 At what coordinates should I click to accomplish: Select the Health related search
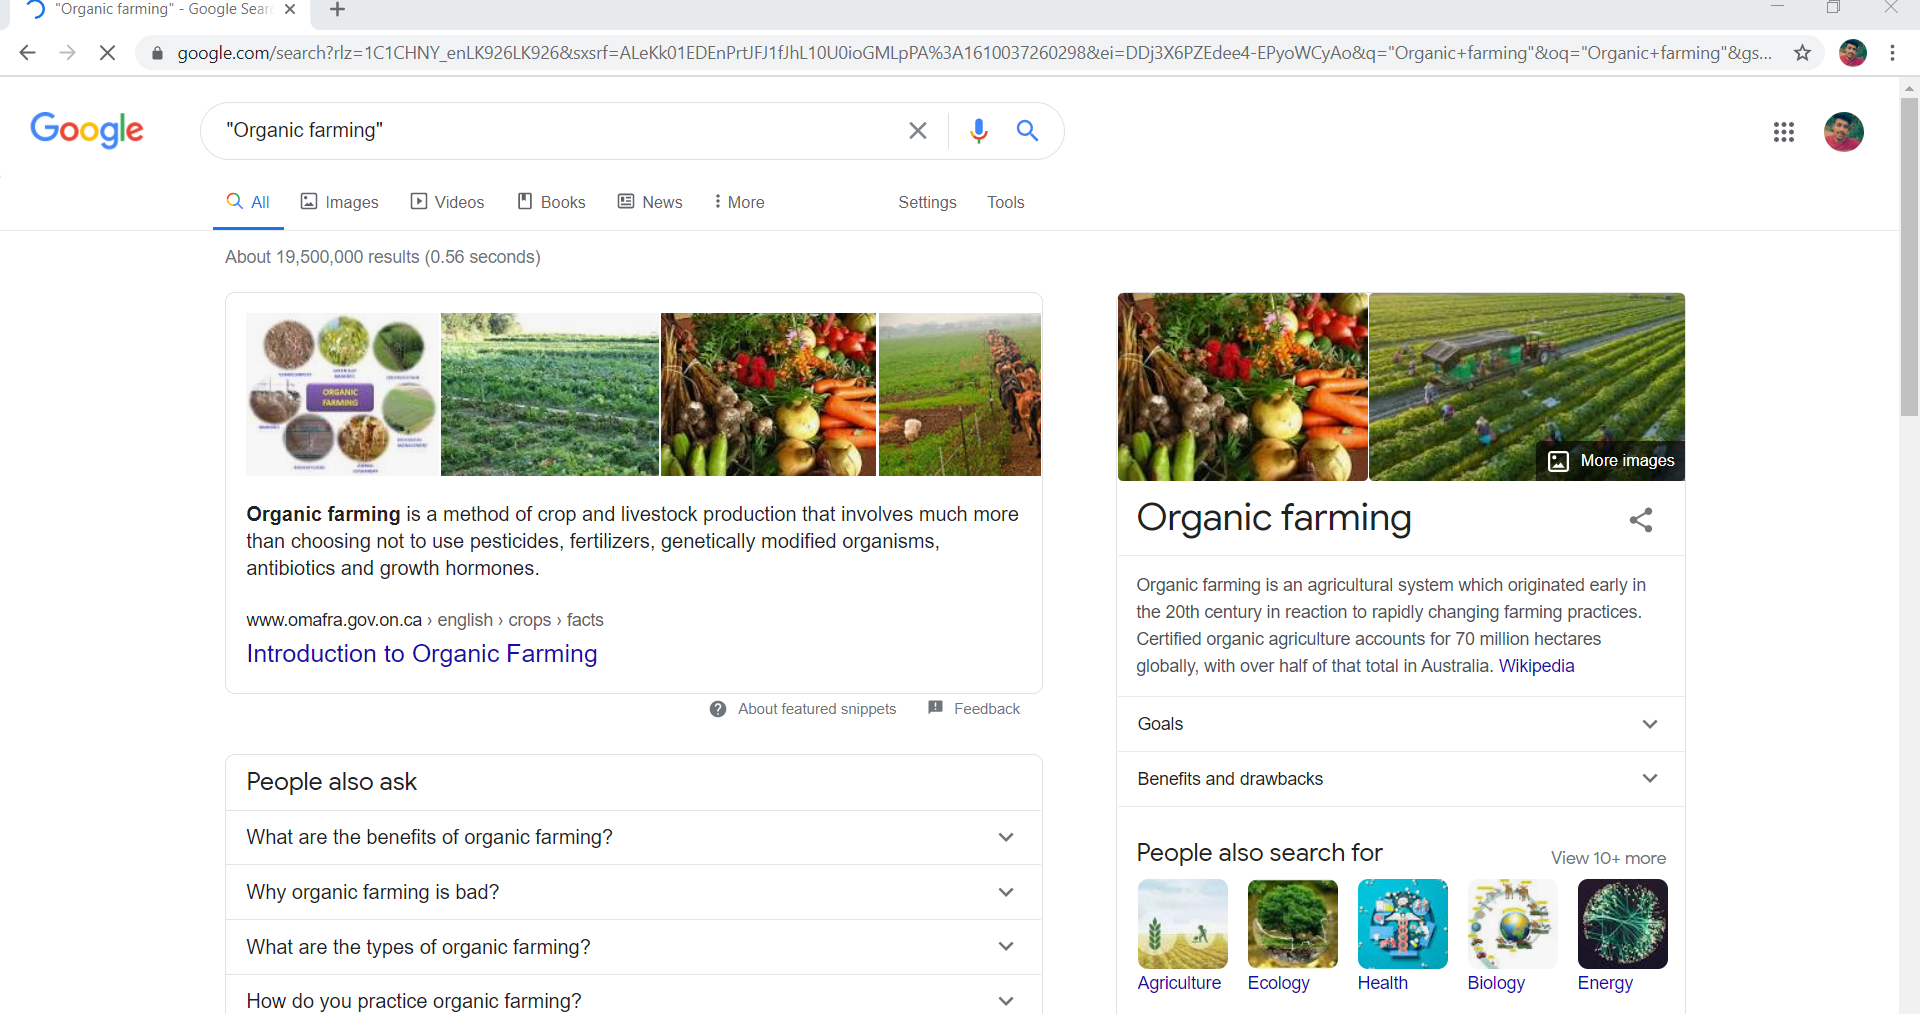tap(1401, 936)
